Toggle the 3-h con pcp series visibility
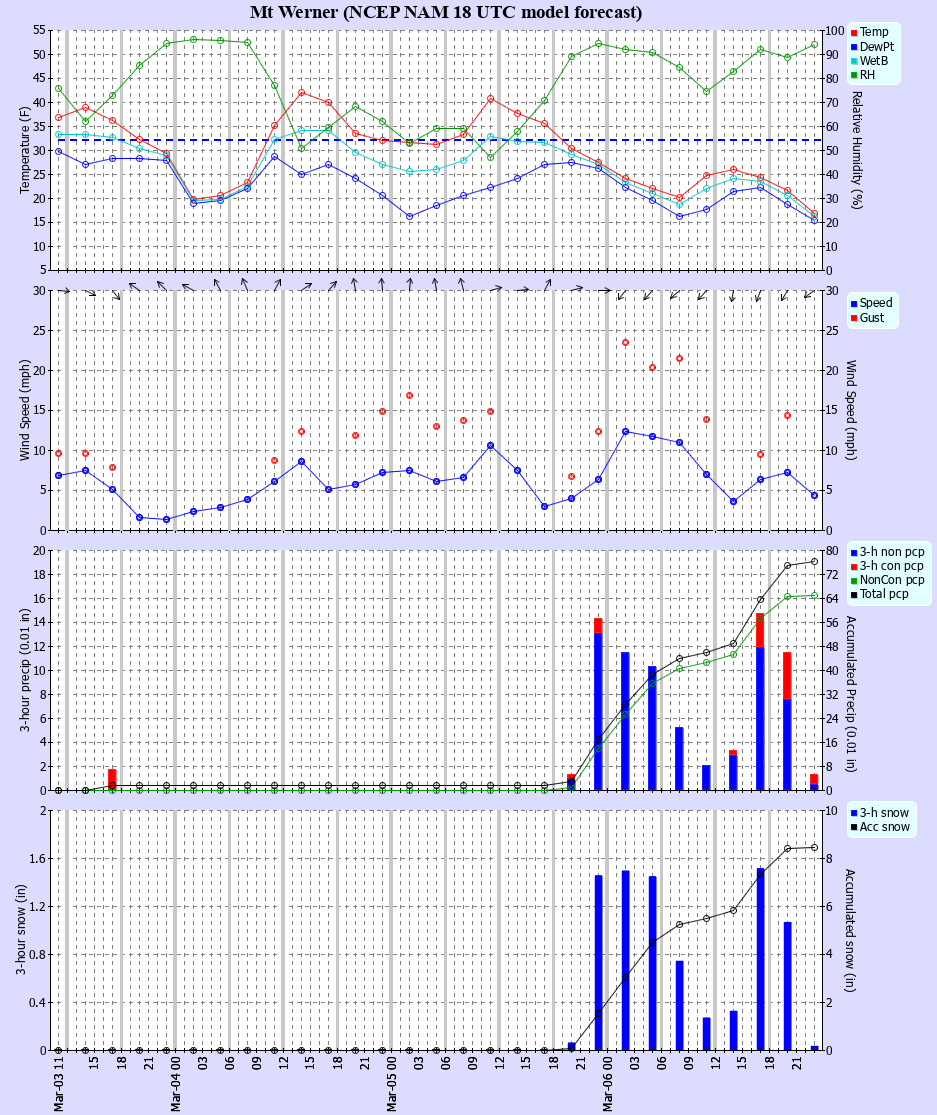 852,566
